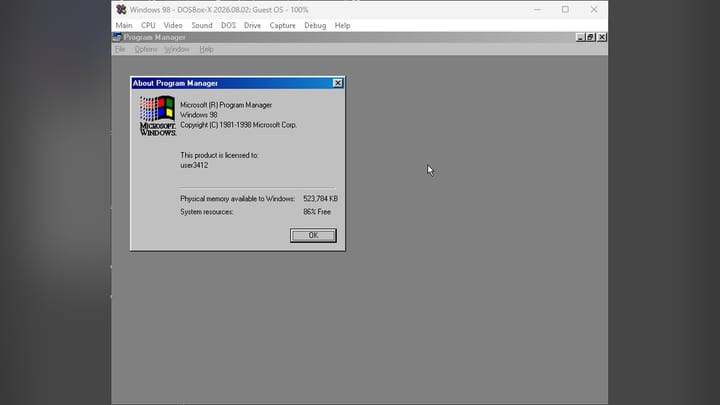Open DOSBox-X Help menu
Screen dimensions: 720x405
coord(342,25)
